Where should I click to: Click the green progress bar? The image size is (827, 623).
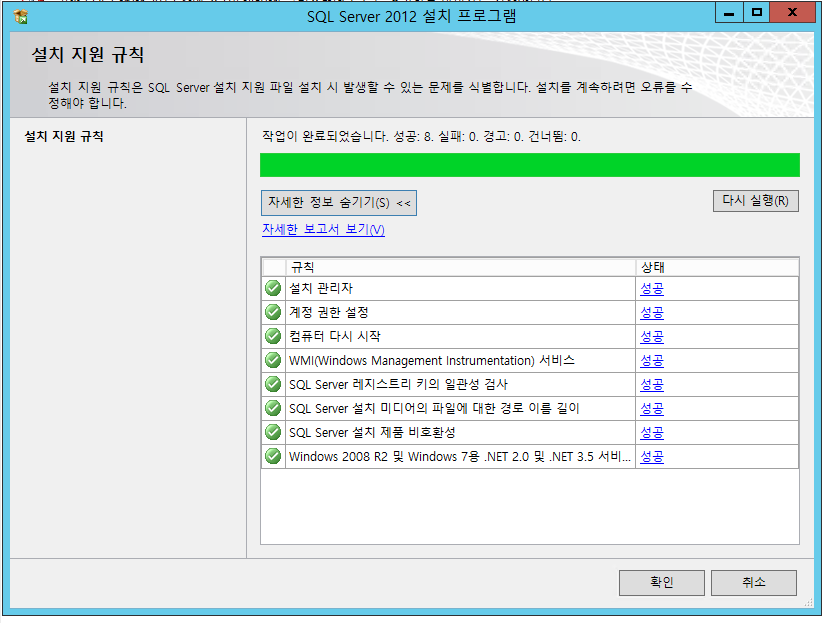(529, 165)
